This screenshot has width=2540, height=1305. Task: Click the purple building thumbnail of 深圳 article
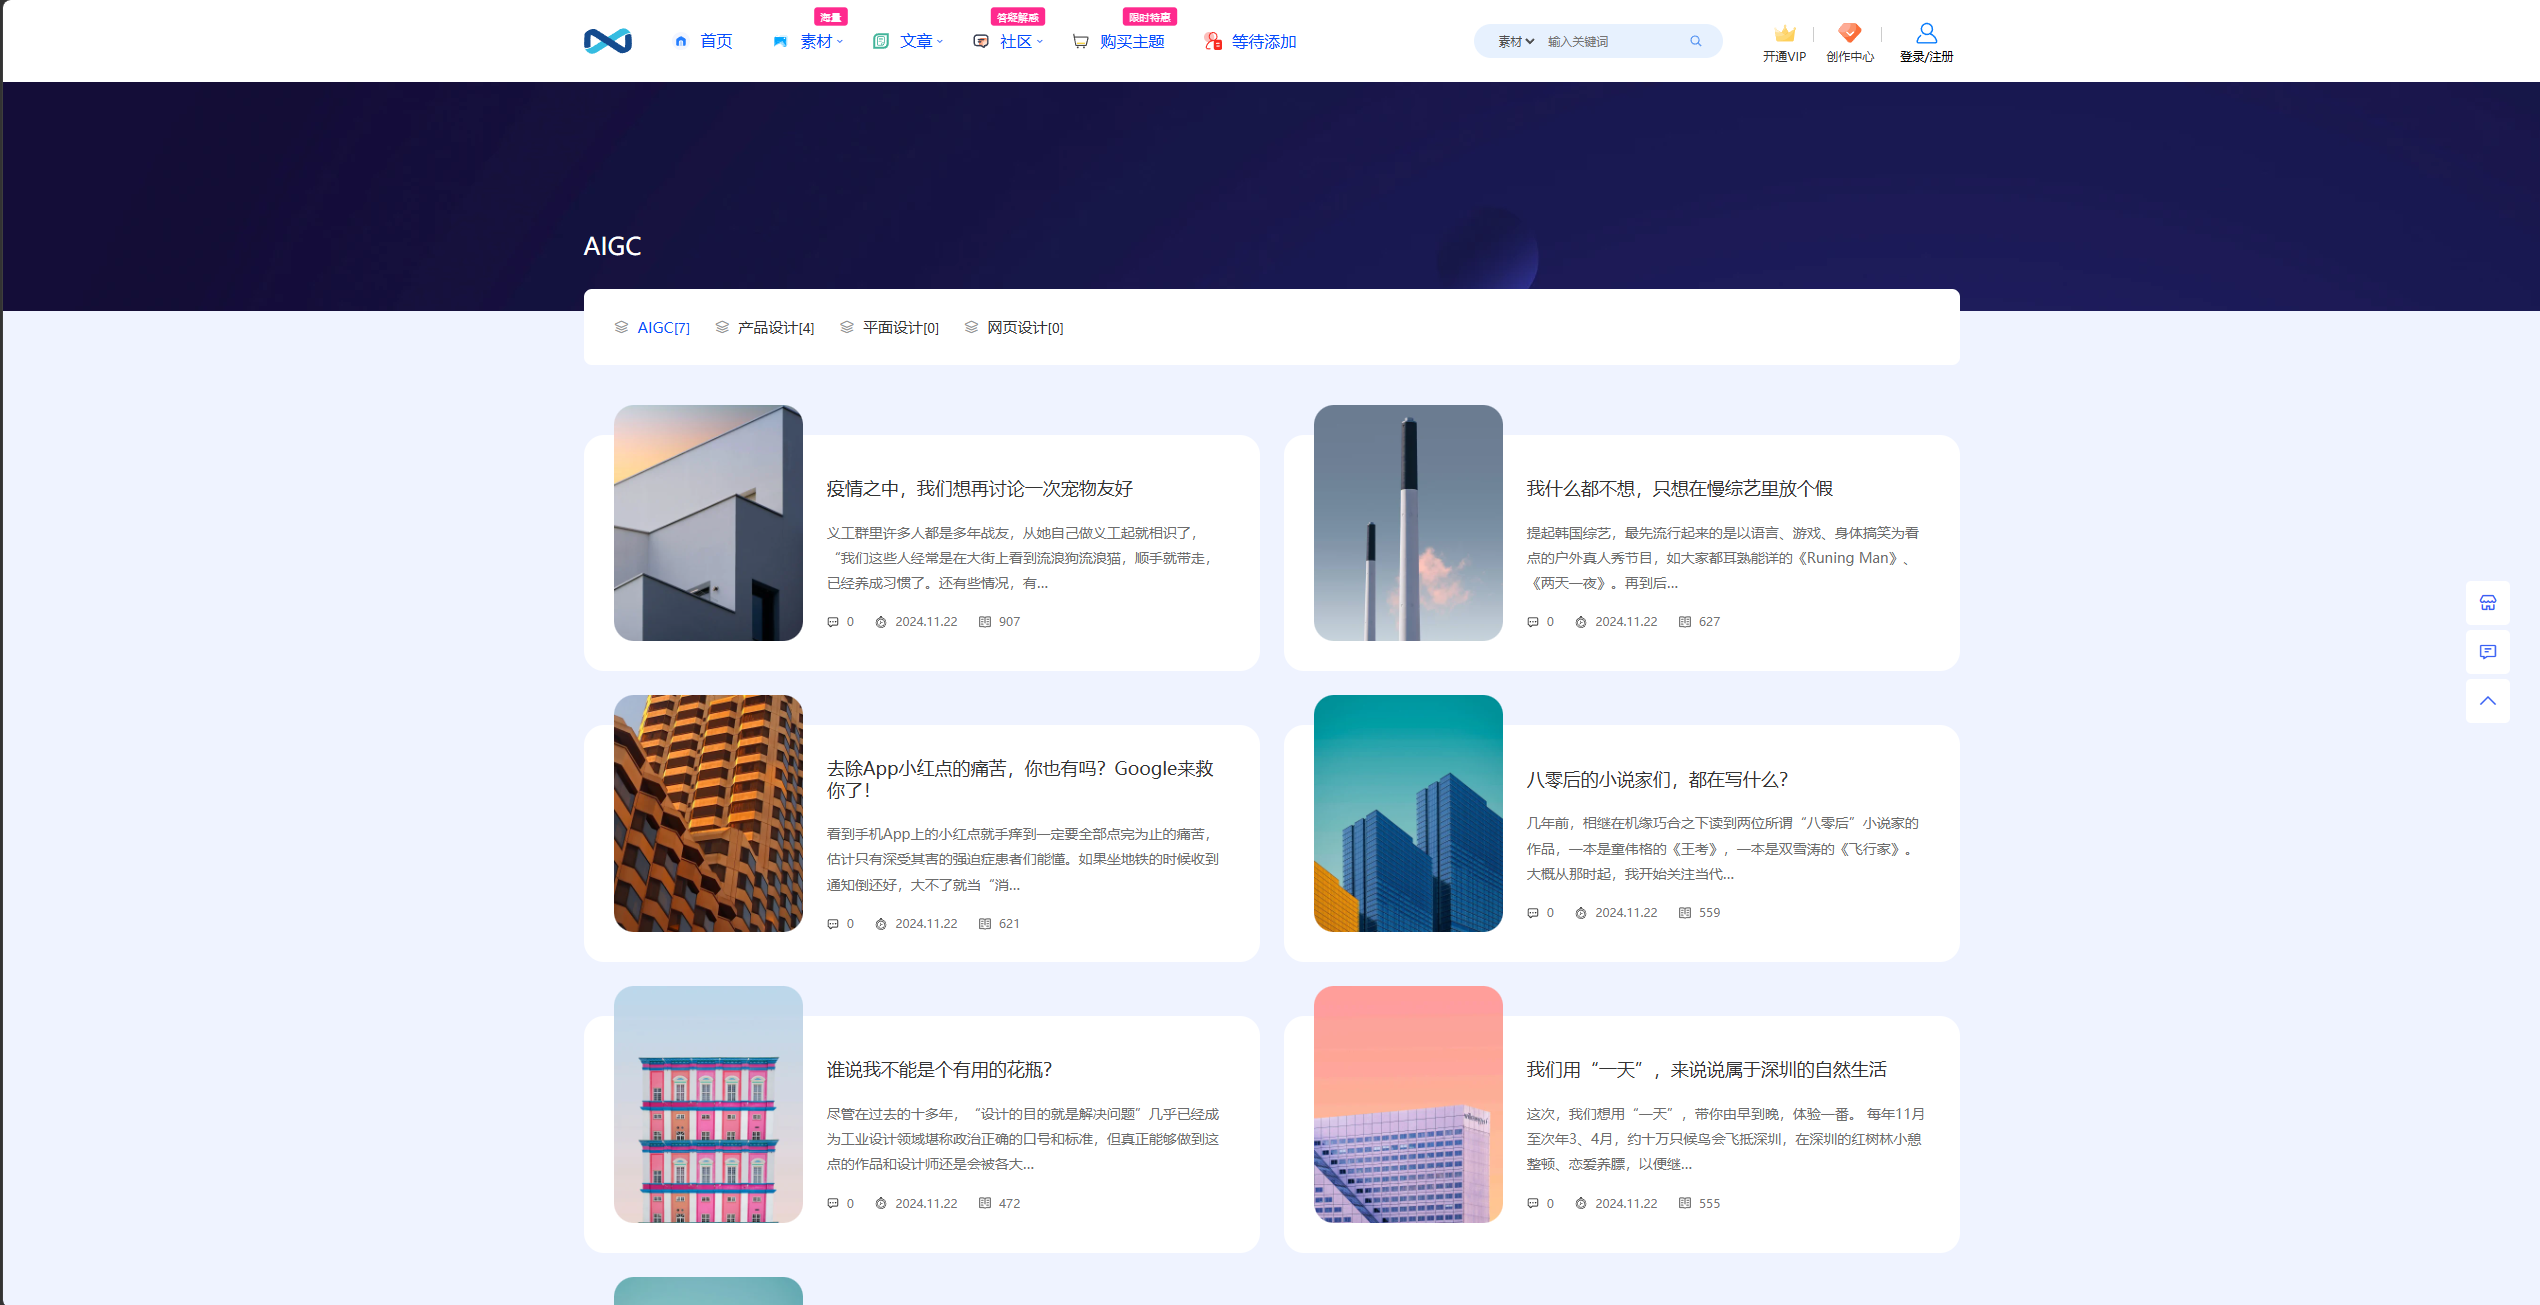pyautogui.click(x=1408, y=1104)
